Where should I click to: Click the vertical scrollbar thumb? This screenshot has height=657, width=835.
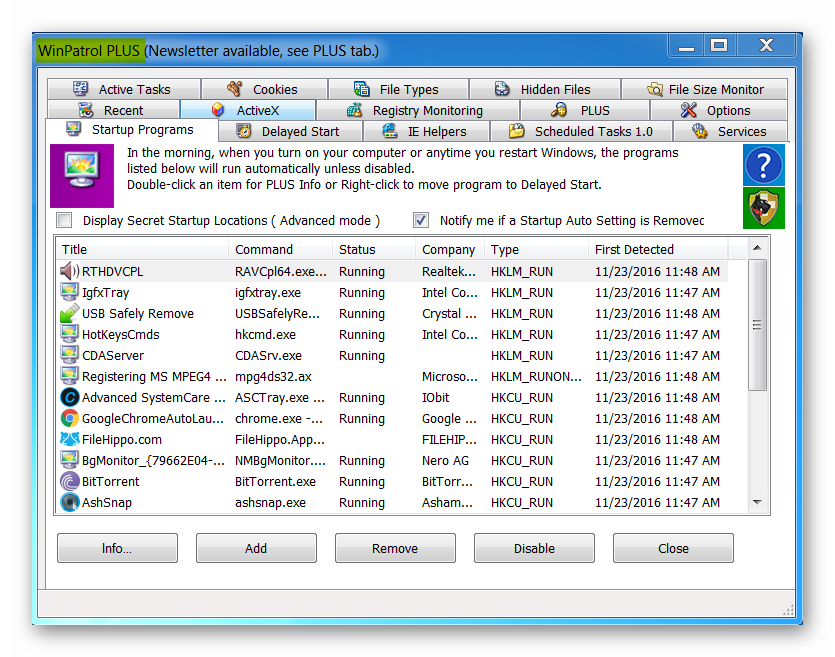point(757,325)
